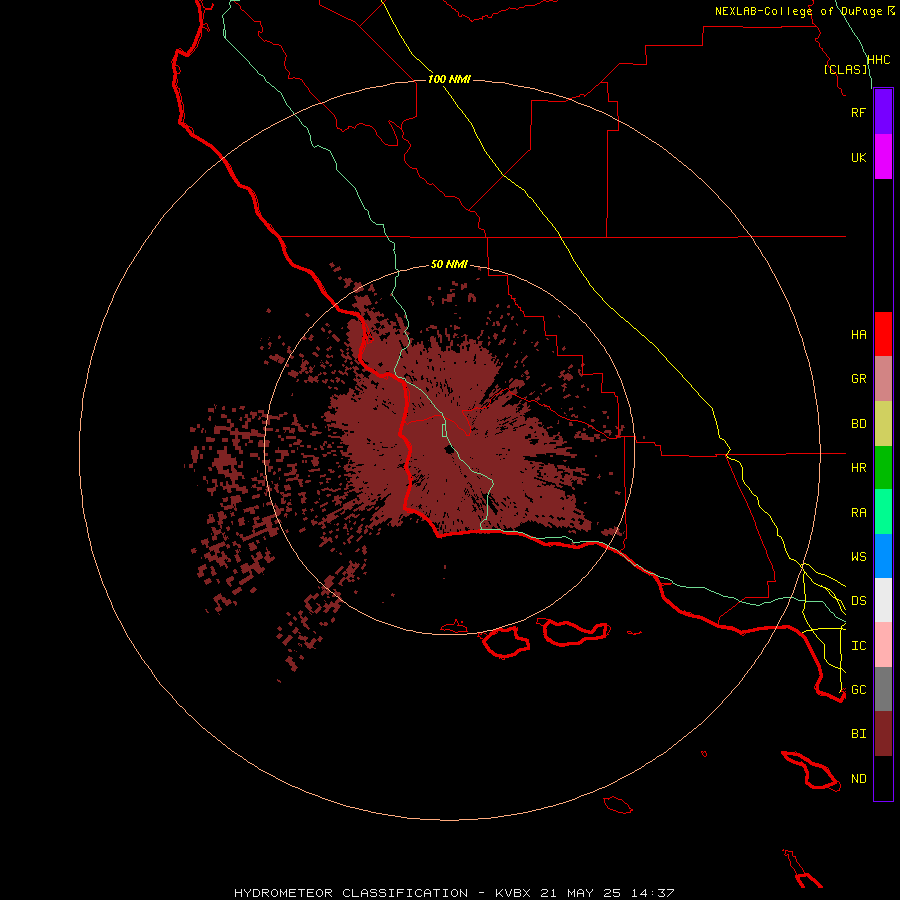Click the RA legend label
The height and width of the screenshot is (900, 900).
point(858,513)
